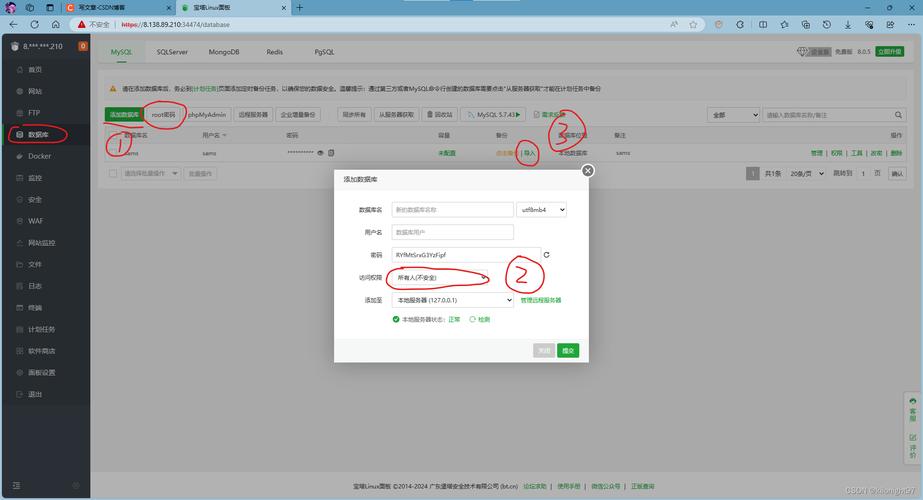Click the MySQL 5.7.43 version button
The image size is (923, 500).
point(493,115)
